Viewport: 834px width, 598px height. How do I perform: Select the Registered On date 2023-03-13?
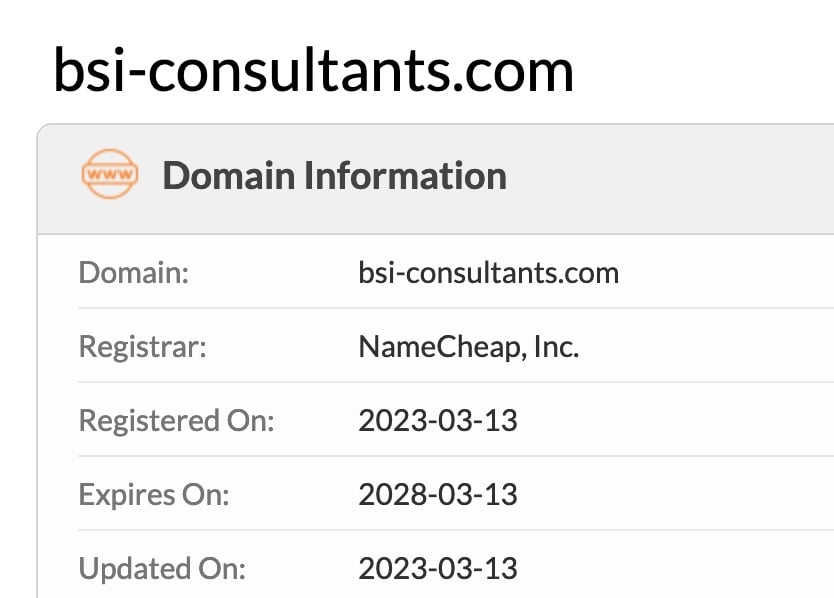click(x=438, y=420)
